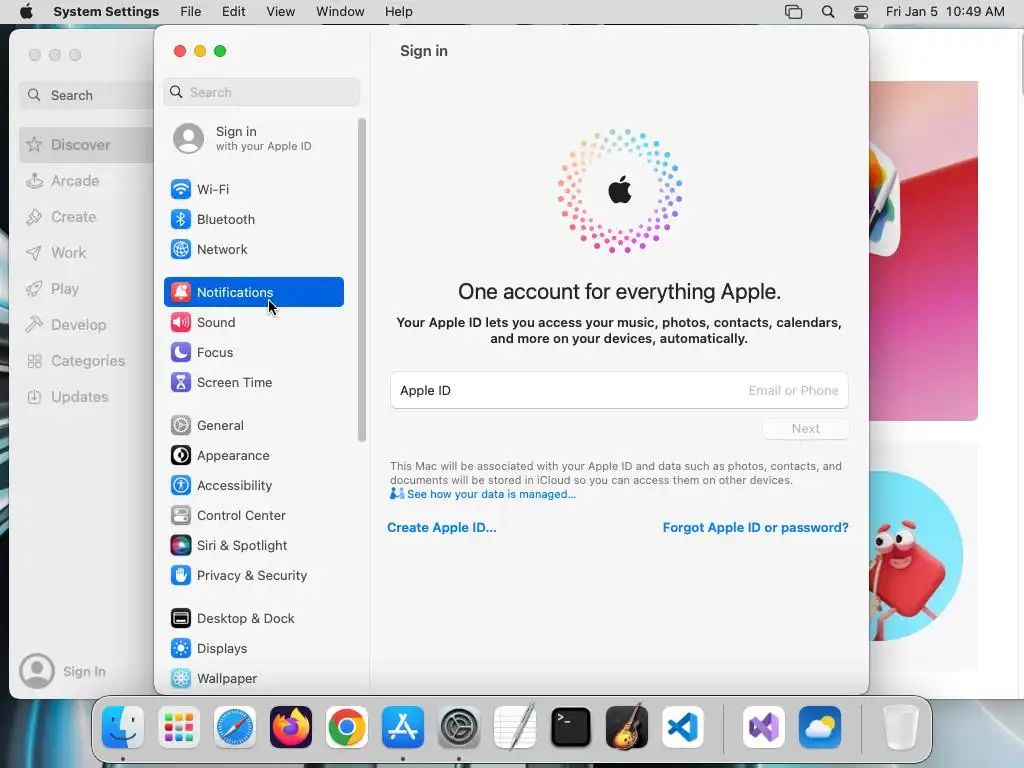1024x768 pixels.
Task: Click the settings sidebar scrollbar
Action: pyautogui.click(x=362, y=280)
